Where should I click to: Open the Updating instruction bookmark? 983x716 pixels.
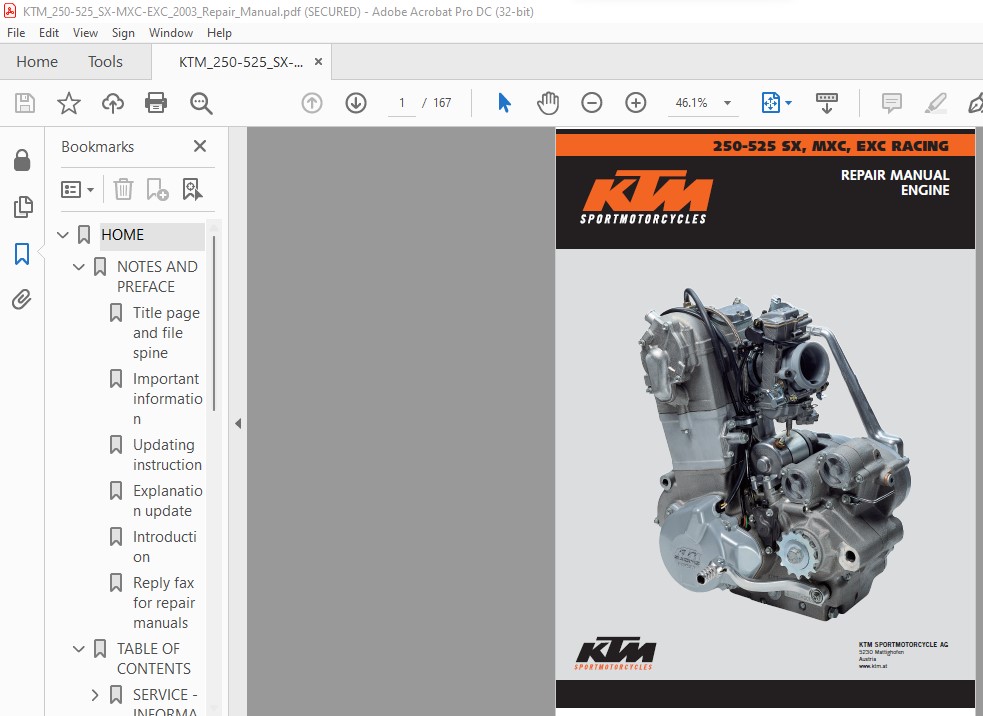click(167, 455)
